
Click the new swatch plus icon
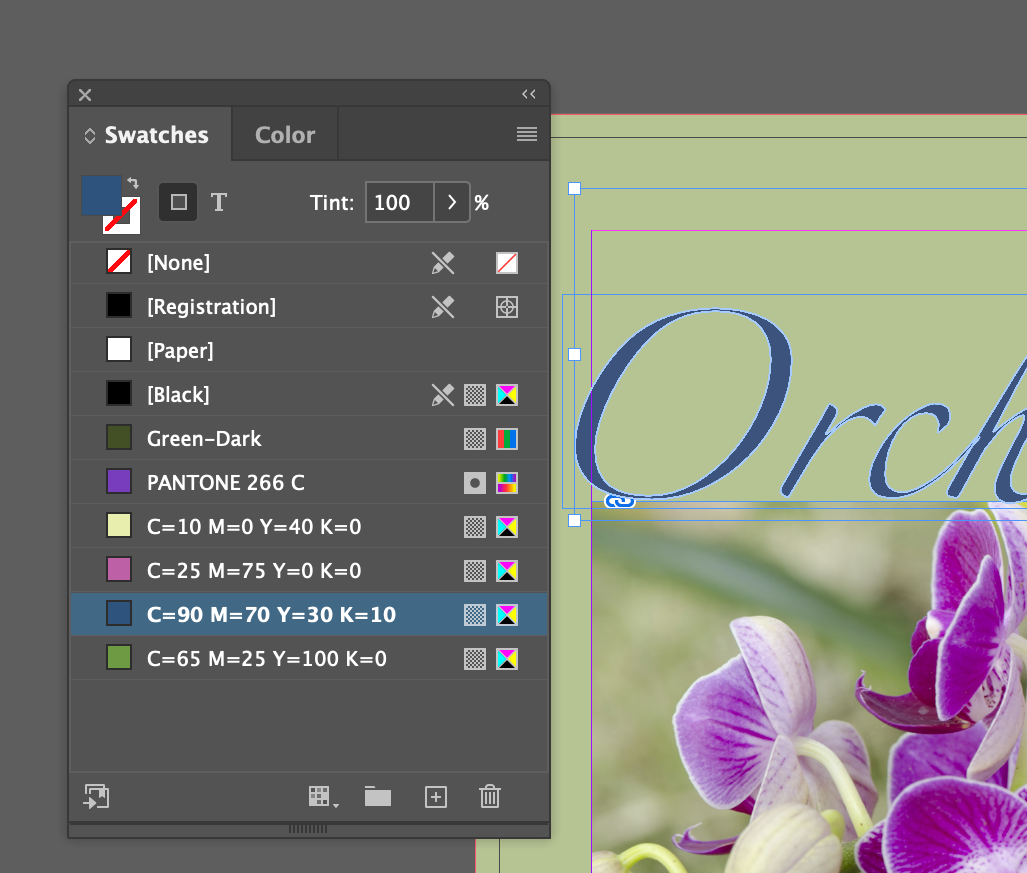coord(436,797)
